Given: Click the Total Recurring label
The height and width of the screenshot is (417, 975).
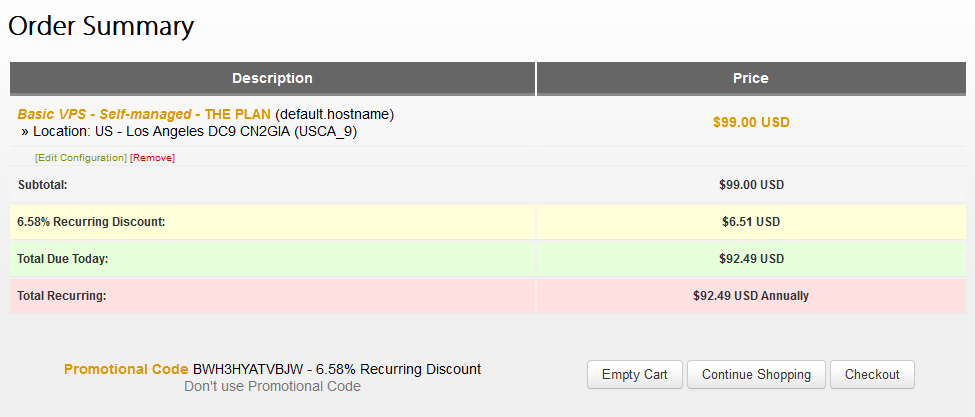Looking at the screenshot, I should (62, 296).
